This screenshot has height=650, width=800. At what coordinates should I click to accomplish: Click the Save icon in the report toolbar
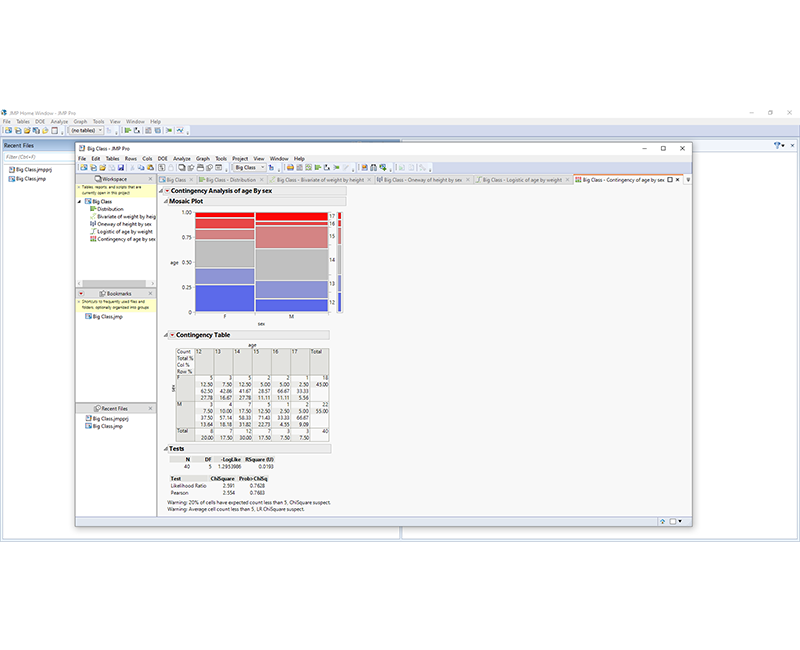[x=120, y=168]
